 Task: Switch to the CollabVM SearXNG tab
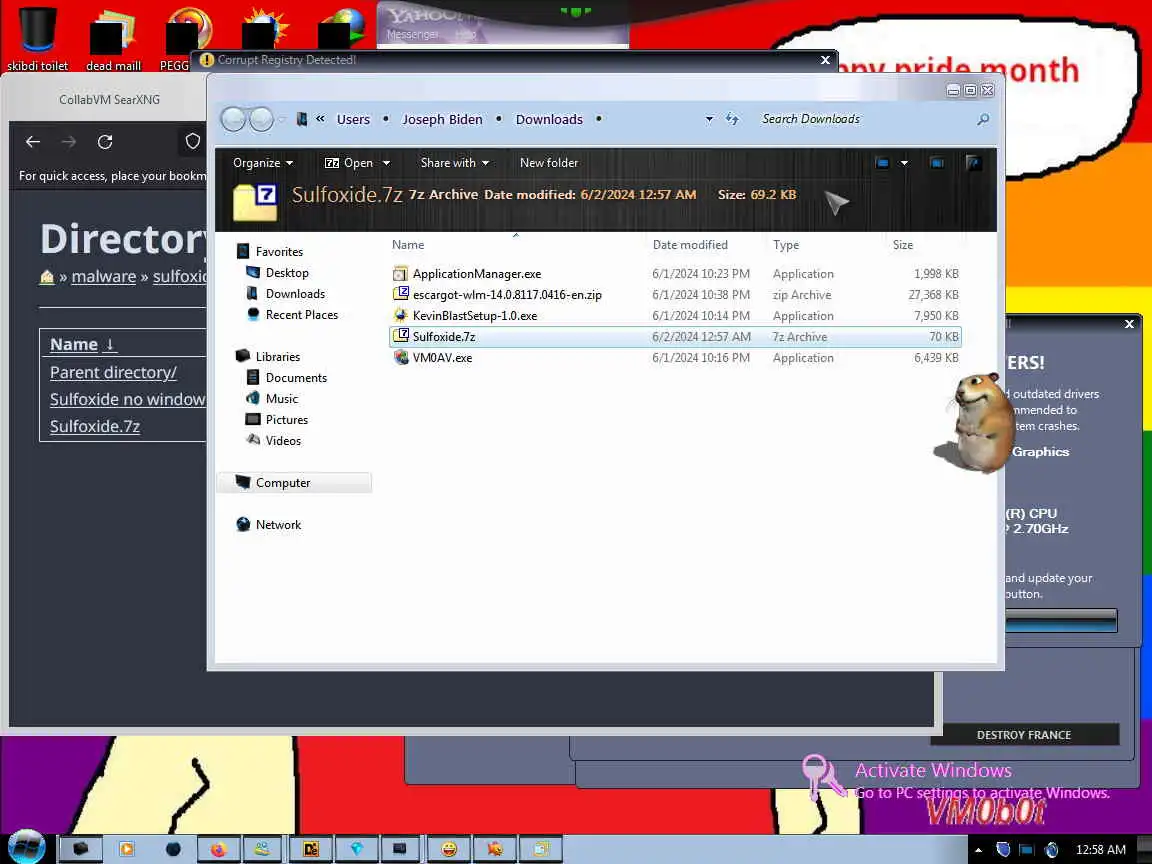tap(109, 99)
